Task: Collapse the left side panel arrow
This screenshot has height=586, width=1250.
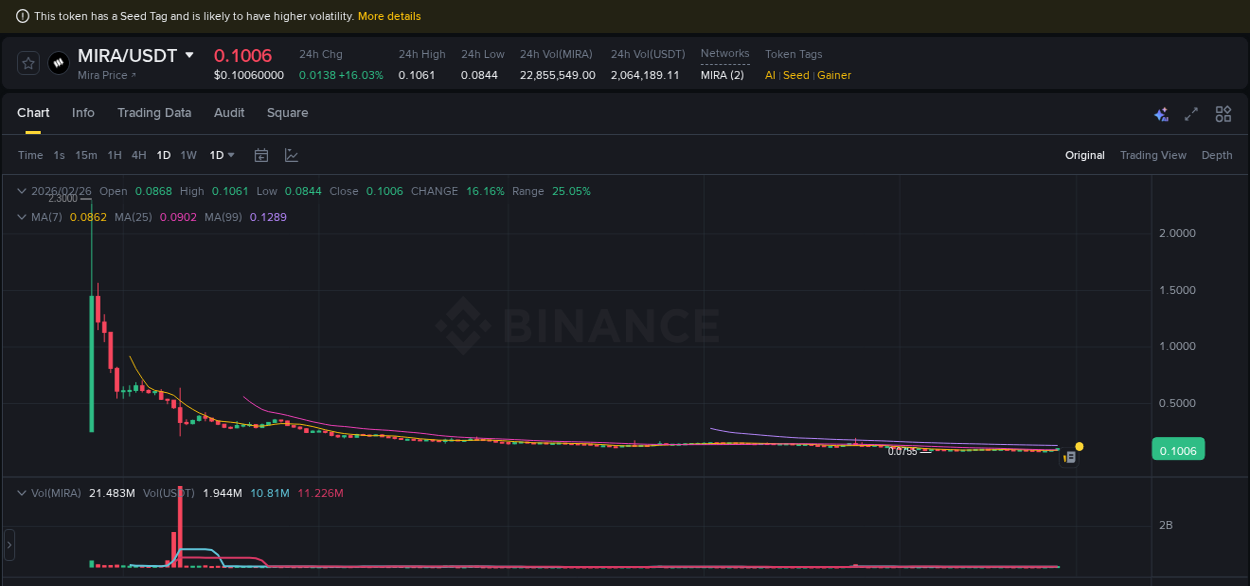Action: click(8, 546)
